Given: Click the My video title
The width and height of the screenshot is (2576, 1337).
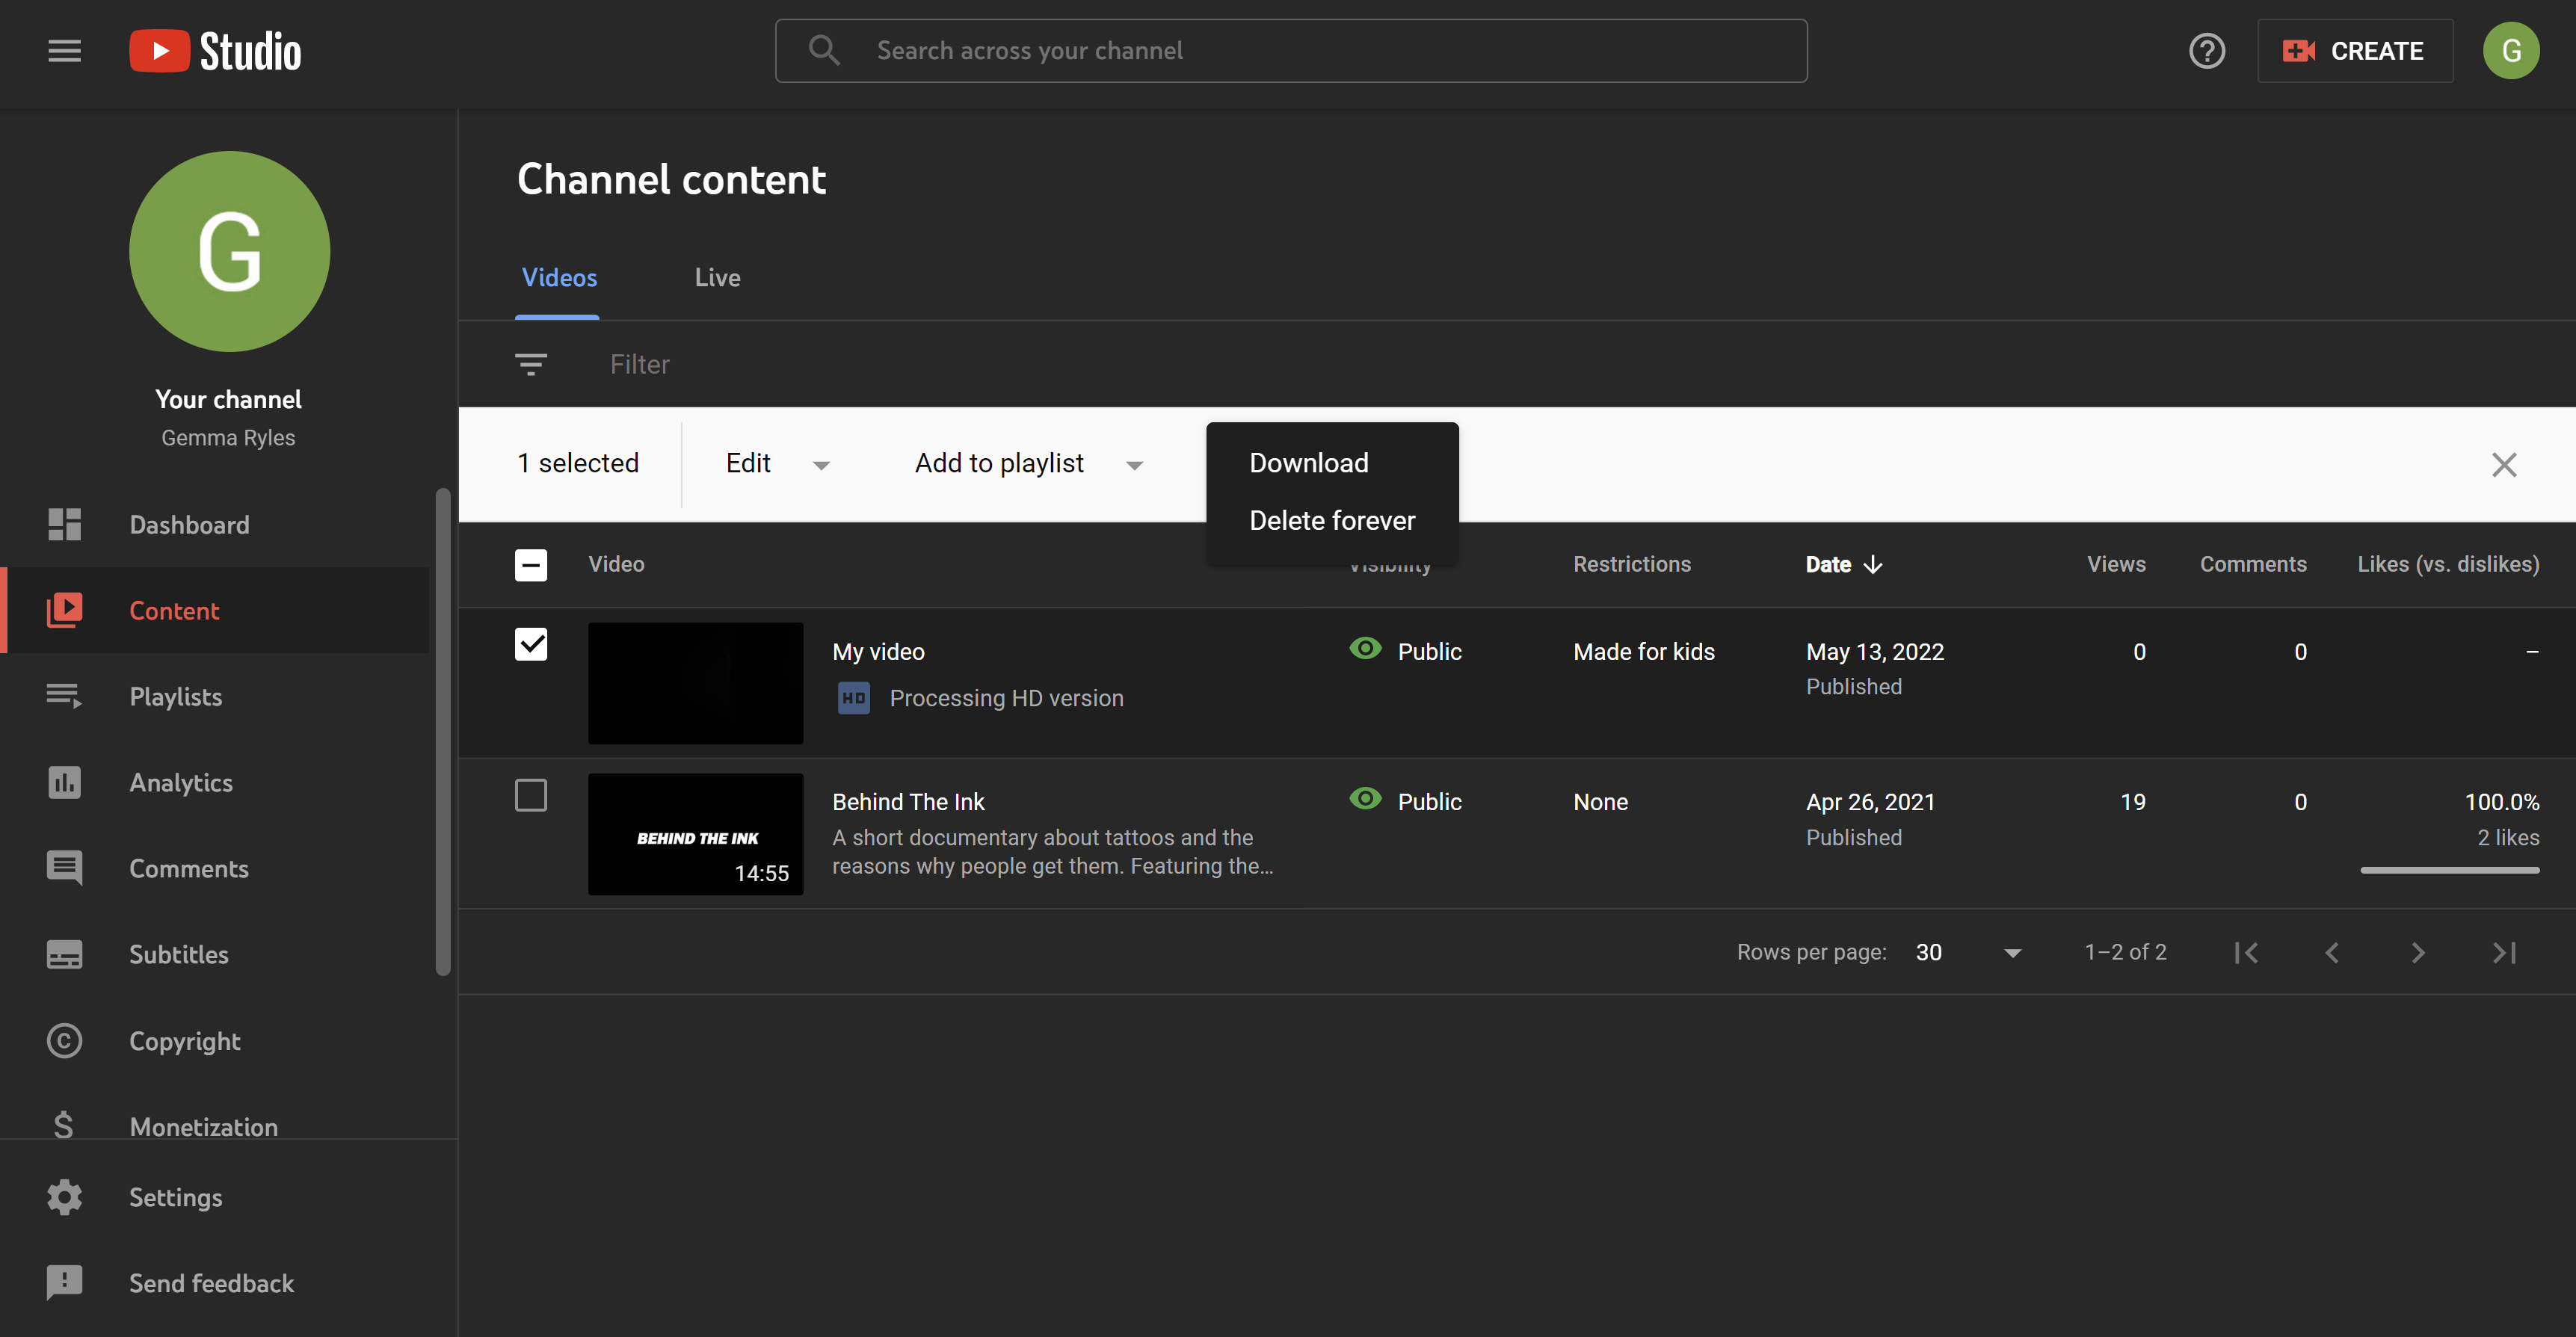Looking at the screenshot, I should (x=878, y=652).
